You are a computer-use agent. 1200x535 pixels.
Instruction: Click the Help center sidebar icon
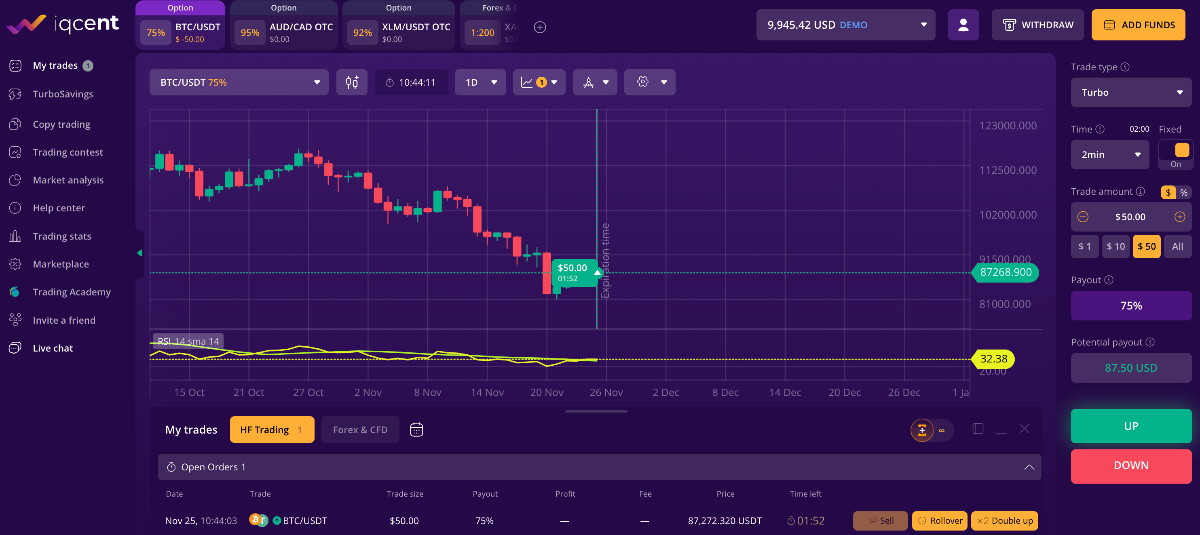[15, 208]
